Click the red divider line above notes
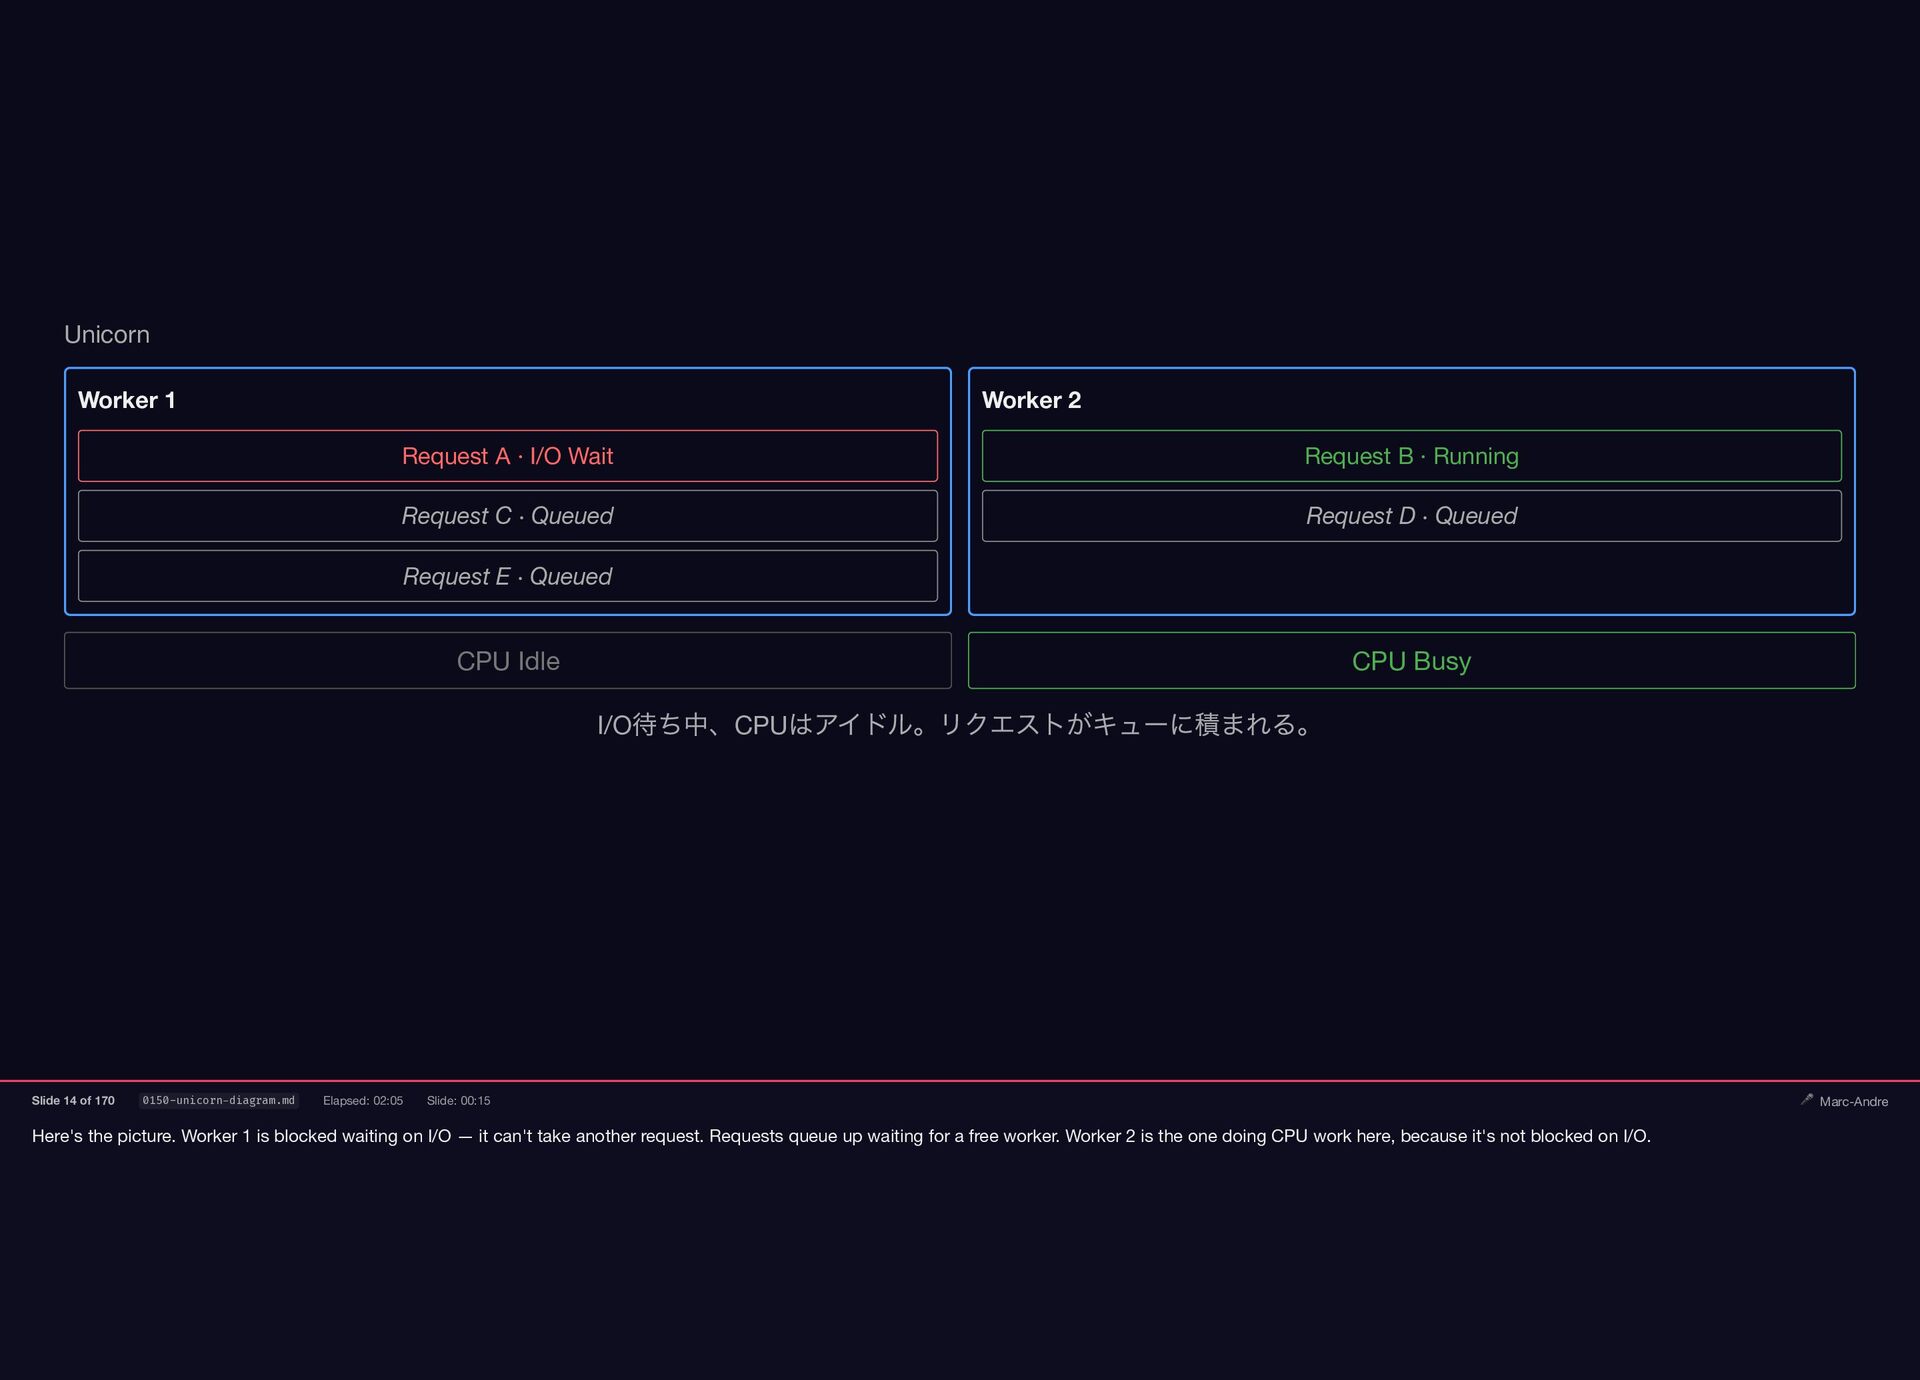 960,1080
